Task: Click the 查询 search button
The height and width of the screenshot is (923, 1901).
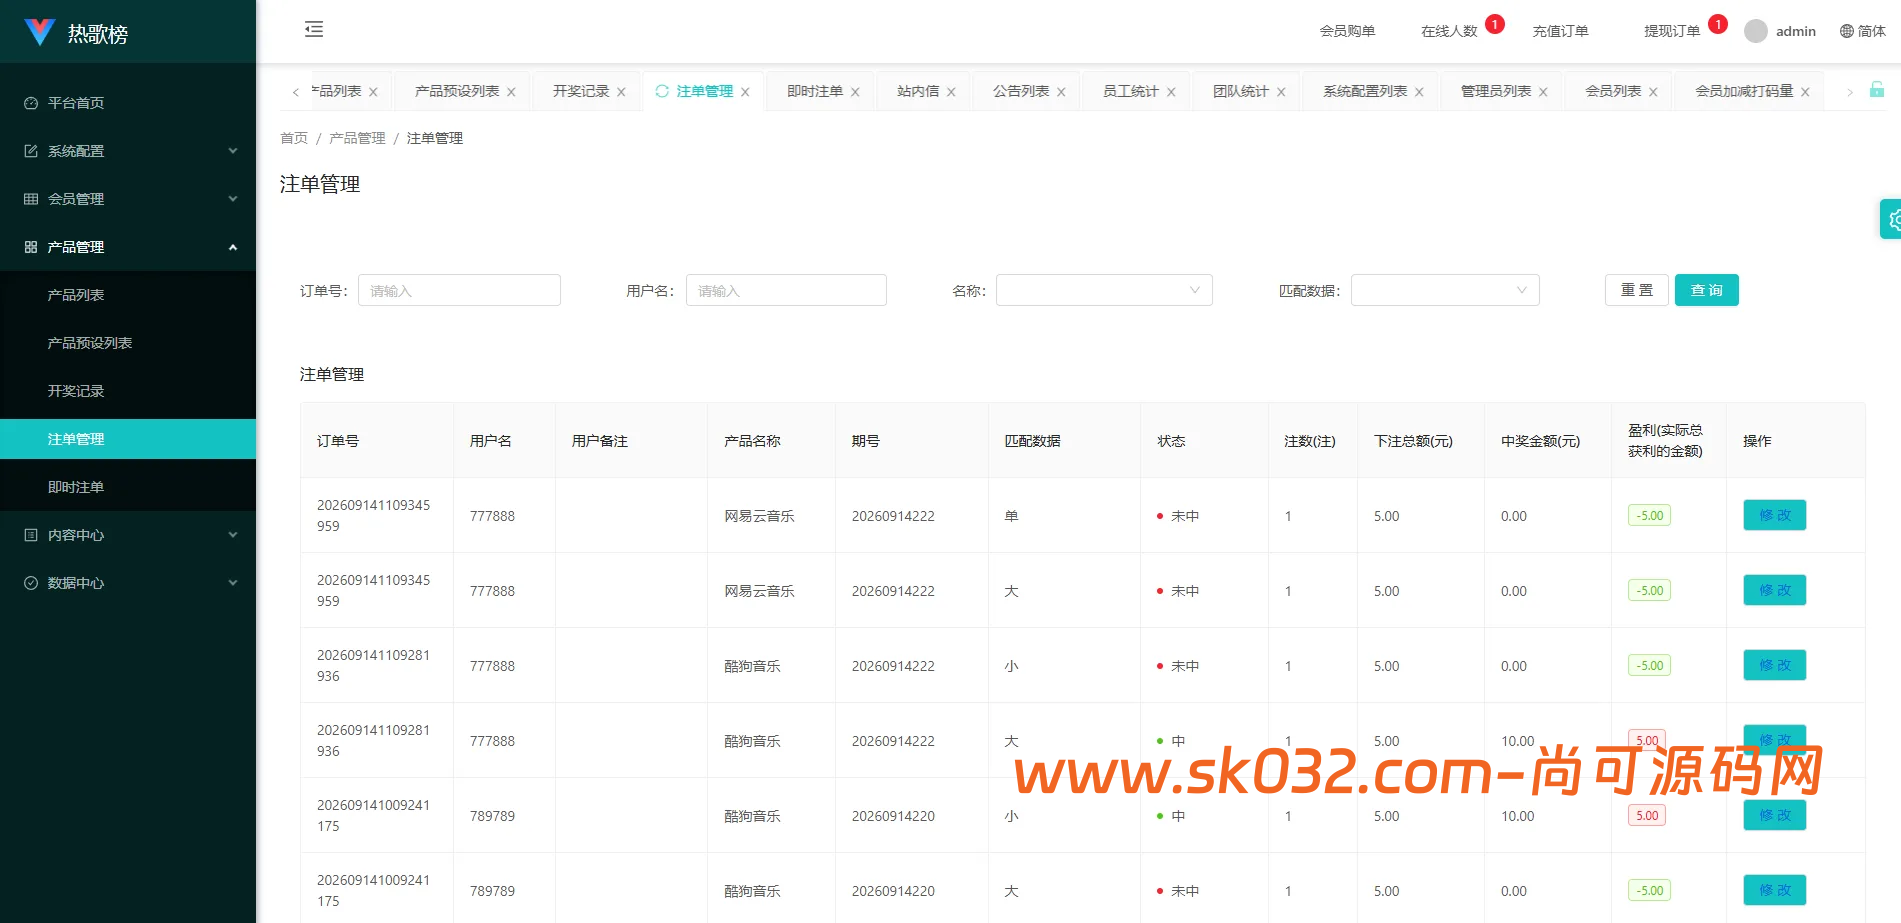Action: click(1707, 290)
